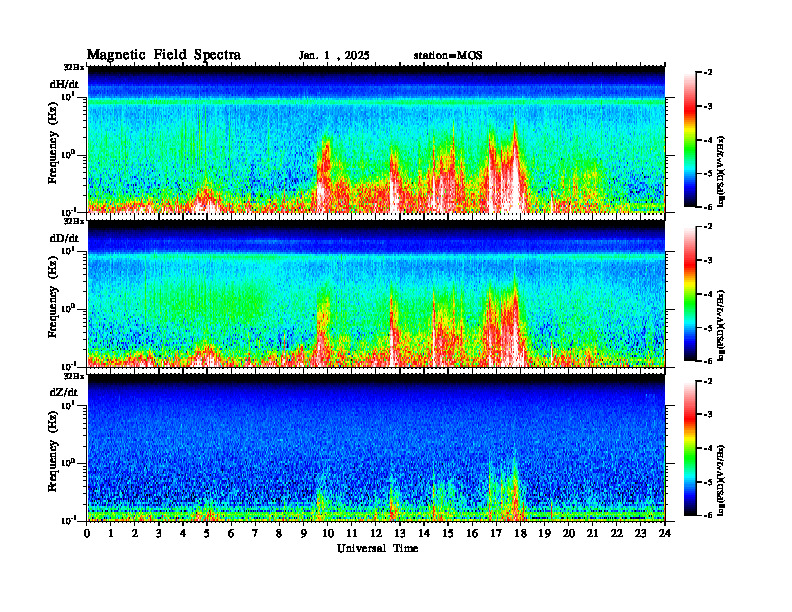This screenshot has width=792, height=612.
Task: Click the dZ/dt spectrogram plot
Action: click(x=376, y=448)
